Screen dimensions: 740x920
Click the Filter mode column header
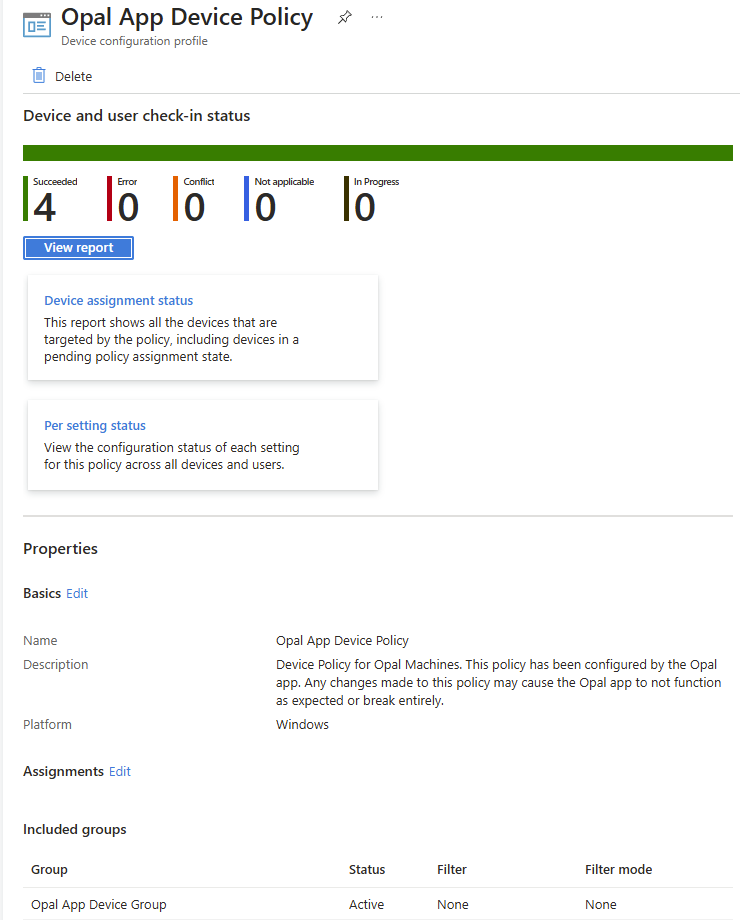coord(618,869)
